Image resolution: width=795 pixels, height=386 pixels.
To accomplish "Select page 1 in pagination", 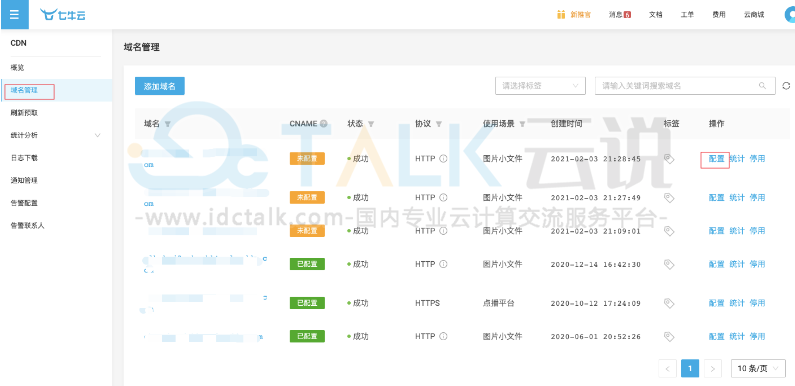I will pos(690,369).
